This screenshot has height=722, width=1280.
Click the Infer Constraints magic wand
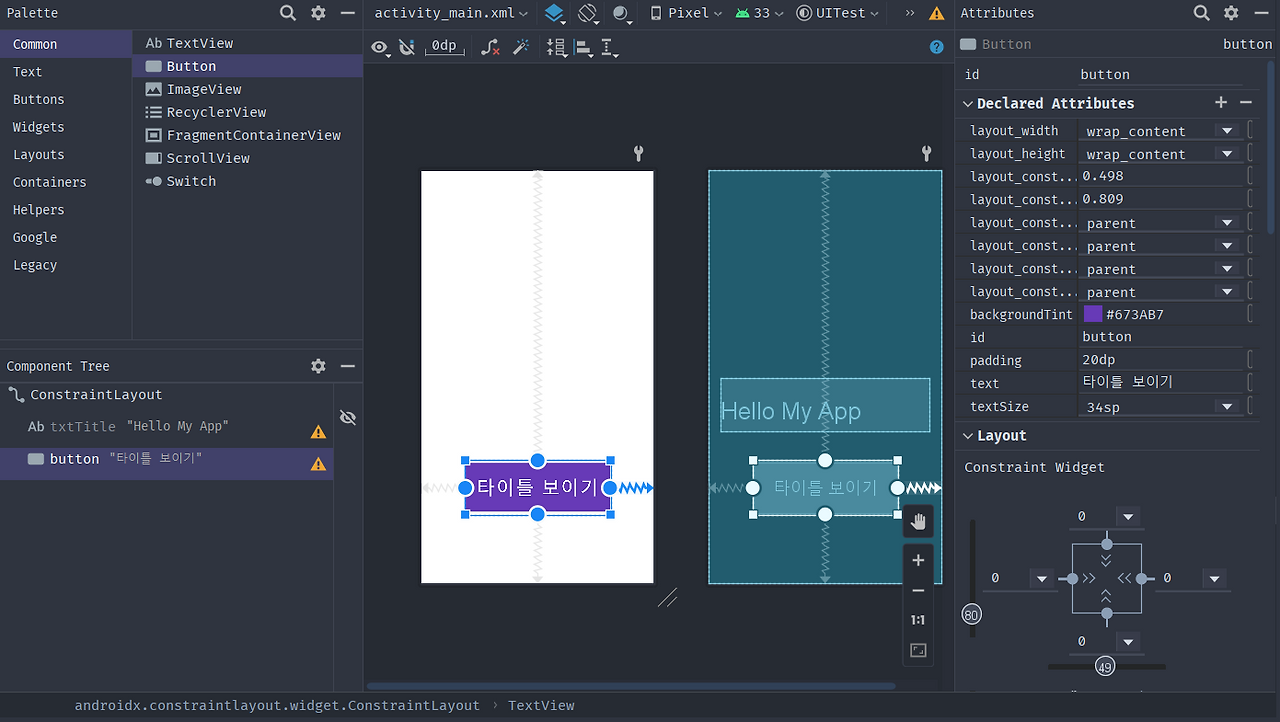coord(521,47)
